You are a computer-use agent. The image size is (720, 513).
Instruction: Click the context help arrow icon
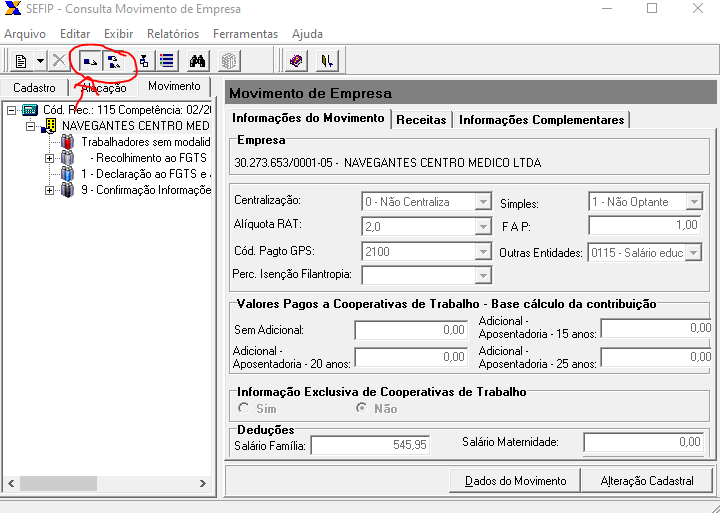click(x=327, y=61)
